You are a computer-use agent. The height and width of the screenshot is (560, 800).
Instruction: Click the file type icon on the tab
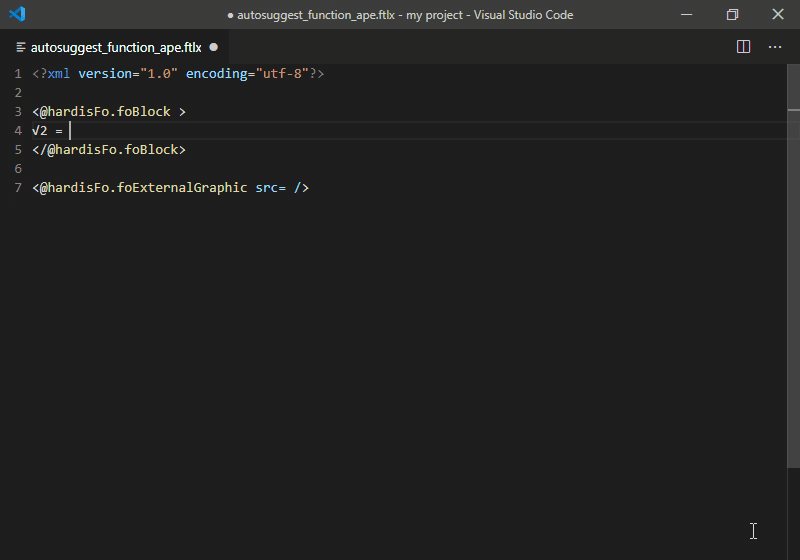(x=21, y=47)
